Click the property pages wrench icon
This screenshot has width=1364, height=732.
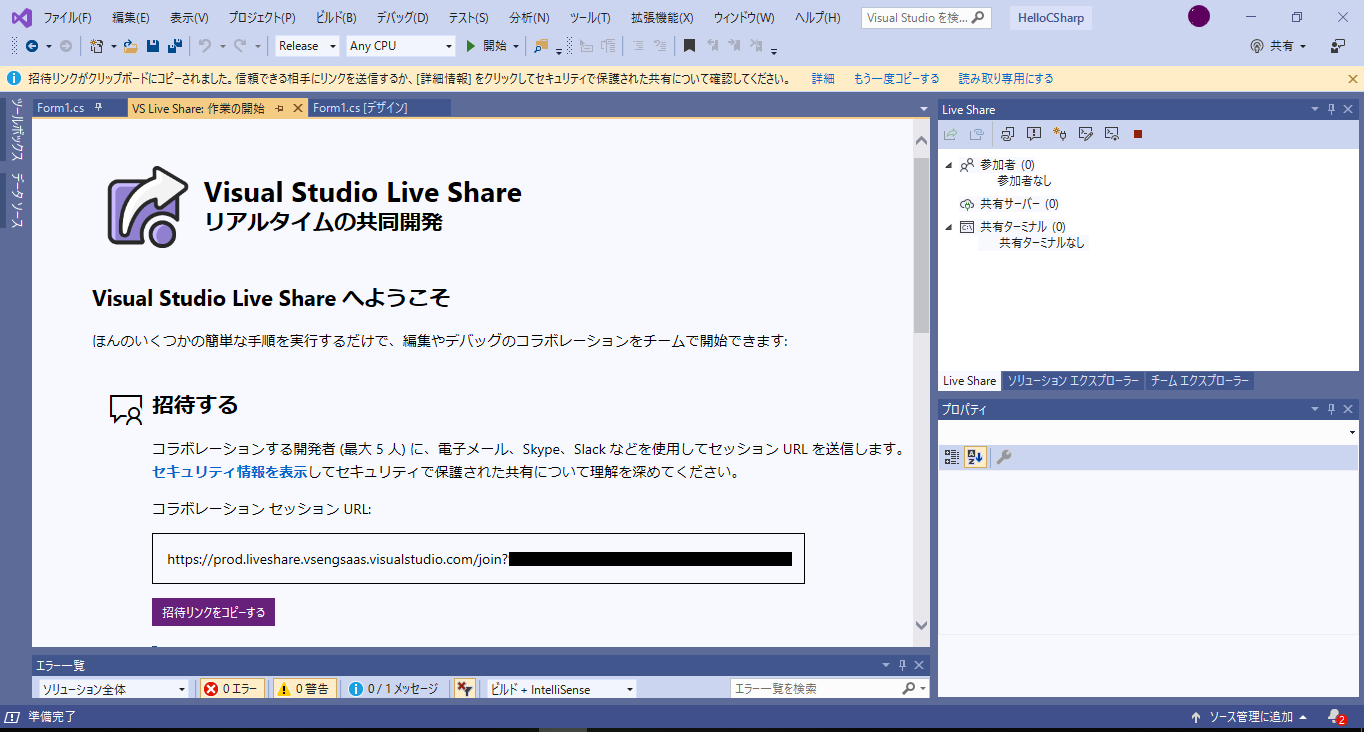click(x=1004, y=457)
